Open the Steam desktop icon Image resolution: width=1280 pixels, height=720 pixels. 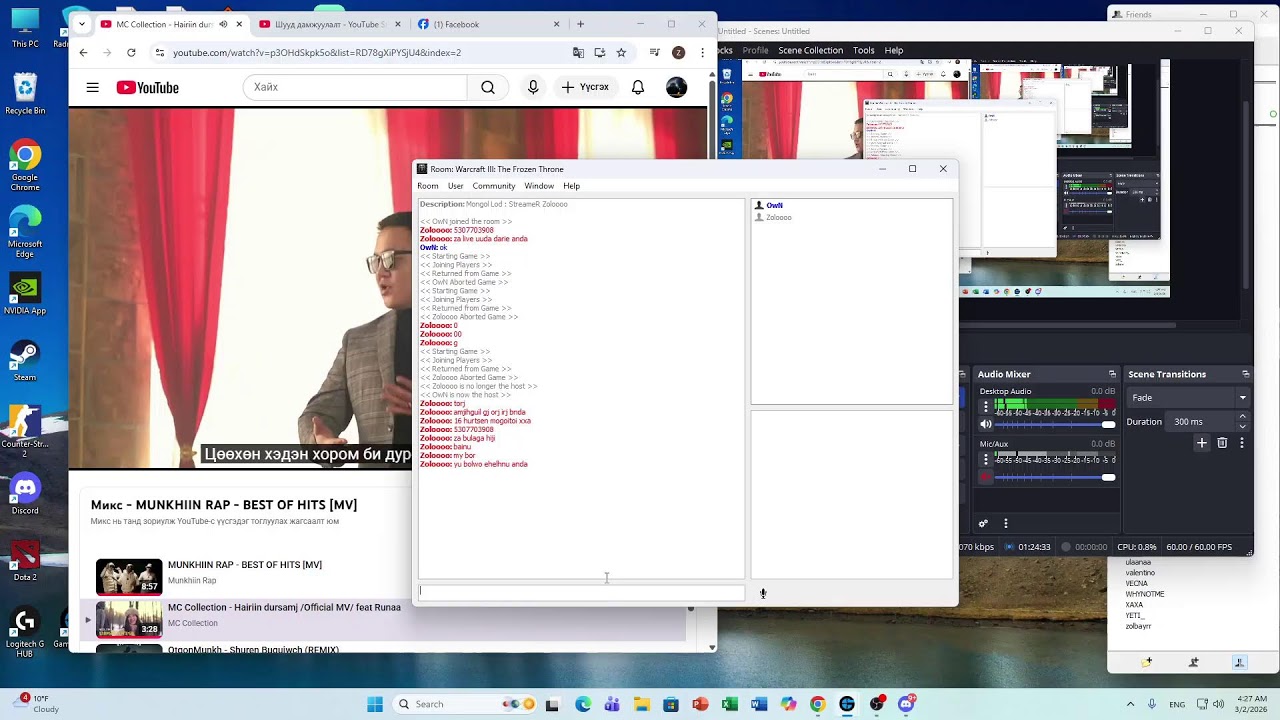(x=25, y=360)
